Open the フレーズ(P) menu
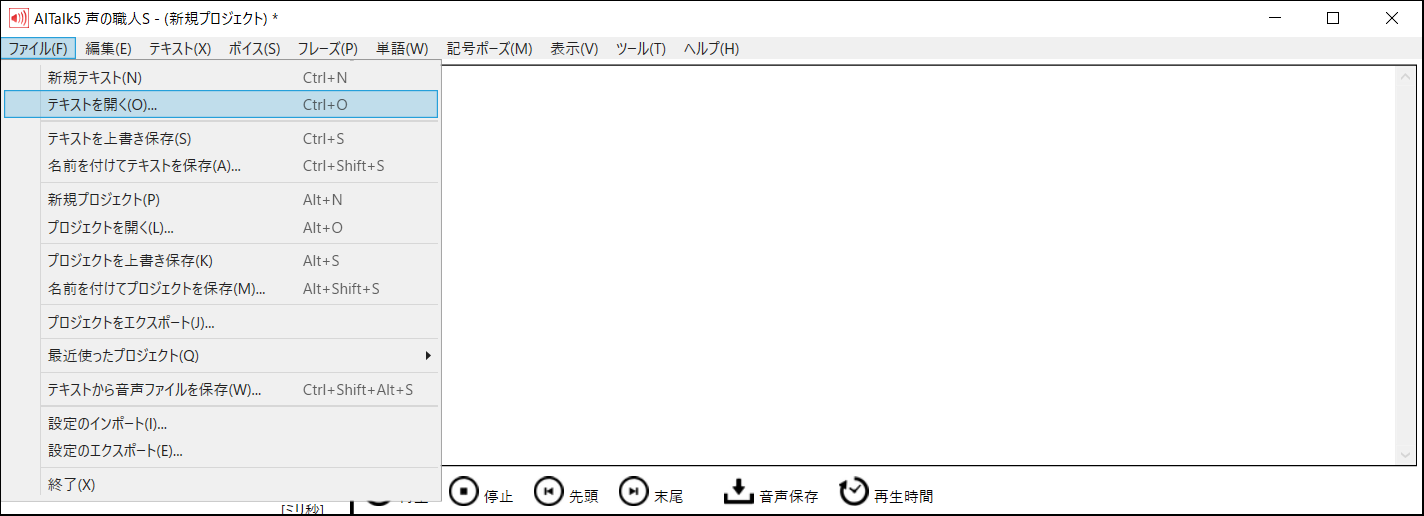 (x=328, y=48)
